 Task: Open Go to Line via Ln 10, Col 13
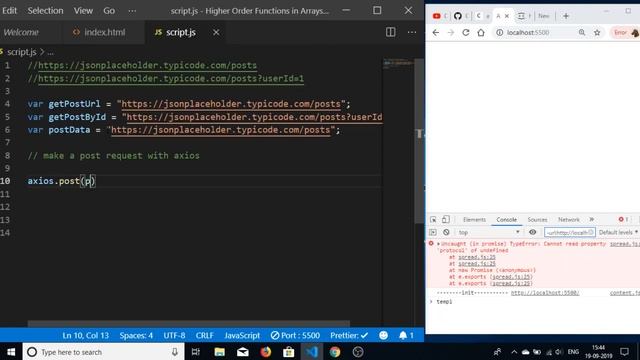click(86, 336)
